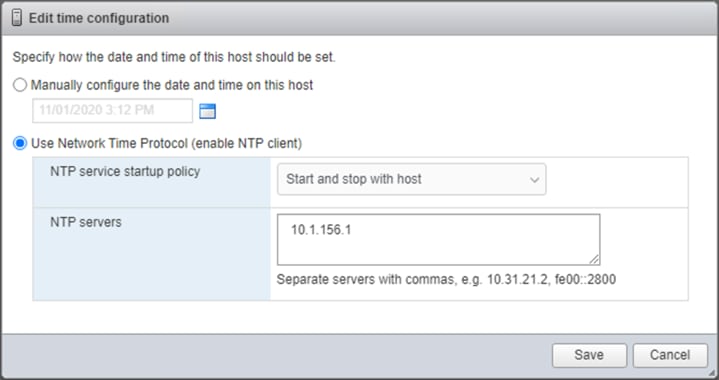Image resolution: width=719 pixels, height=380 pixels.
Task: Click the NTP servers textarea resize handle
Action: tap(594, 259)
